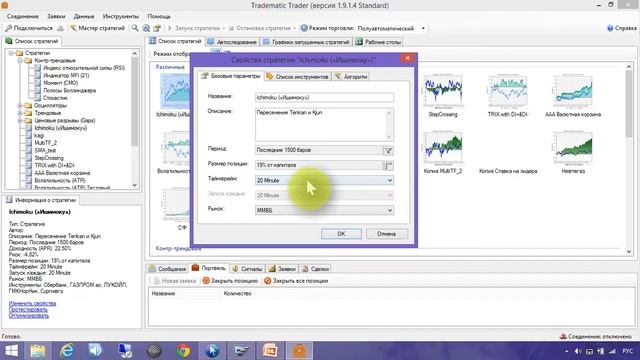This screenshot has height=360, width=640.
Task: Click the filter icon beside Период field
Action: (389, 151)
